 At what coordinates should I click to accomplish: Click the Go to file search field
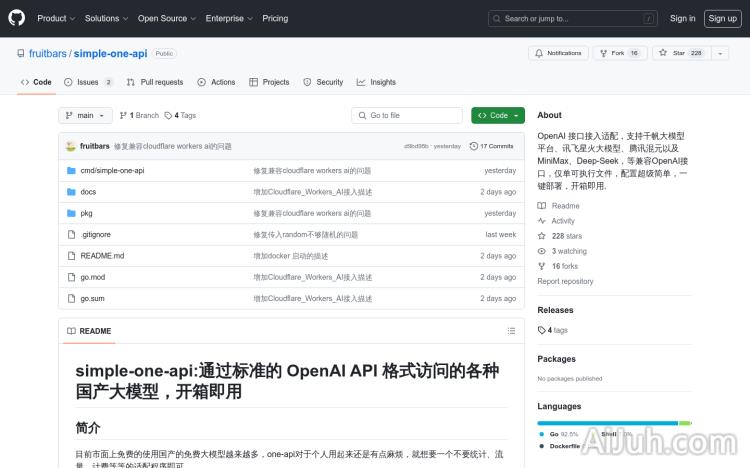point(407,115)
